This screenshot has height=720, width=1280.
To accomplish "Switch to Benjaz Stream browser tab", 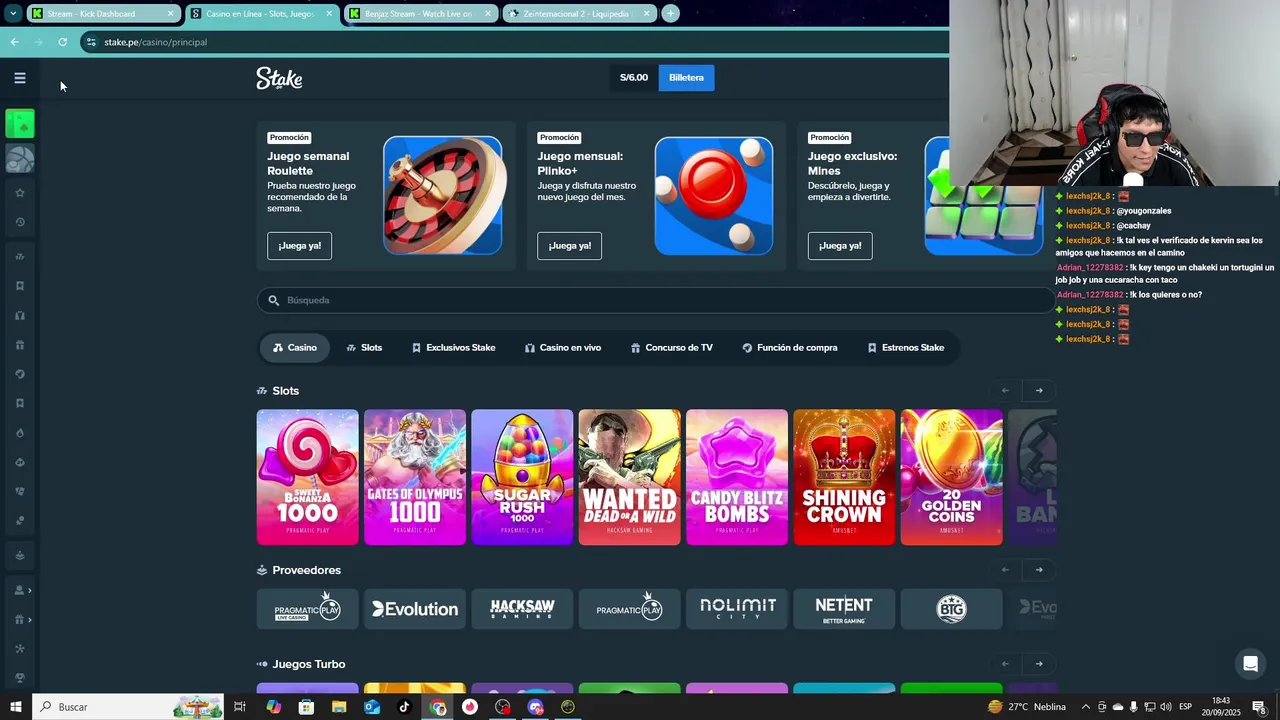I will (420, 14).
